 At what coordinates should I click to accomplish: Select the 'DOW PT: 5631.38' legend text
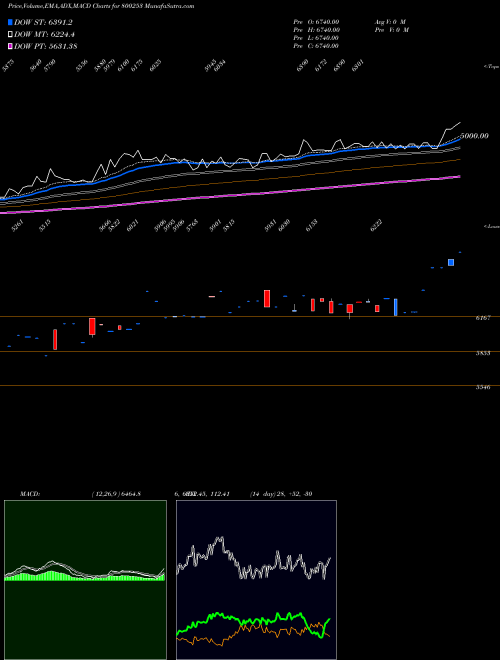pyautogui.click(x=45, y=46)
